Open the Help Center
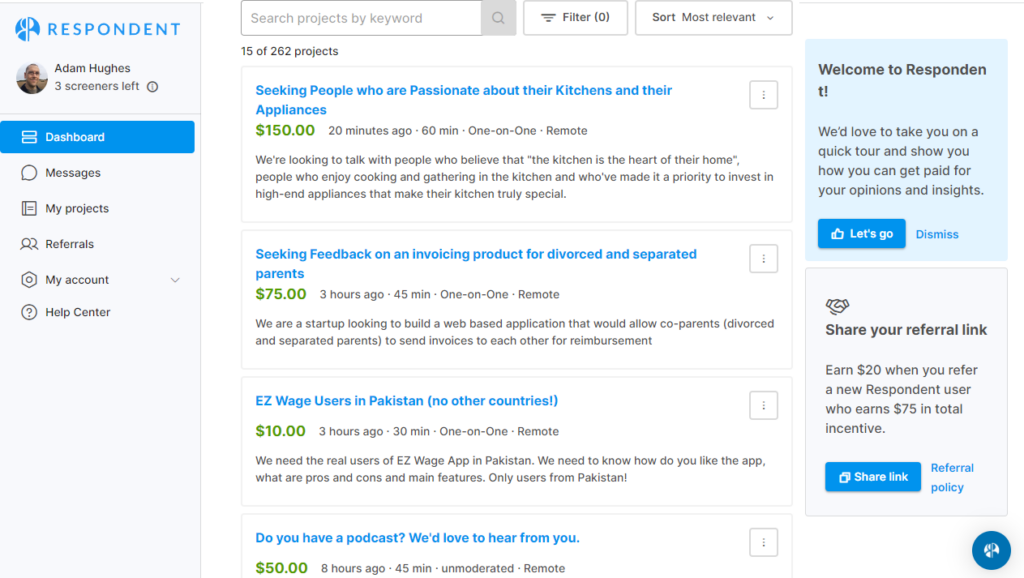This screenshot has height=578, width=1024. pyautogui.click(x=77, y=312)
